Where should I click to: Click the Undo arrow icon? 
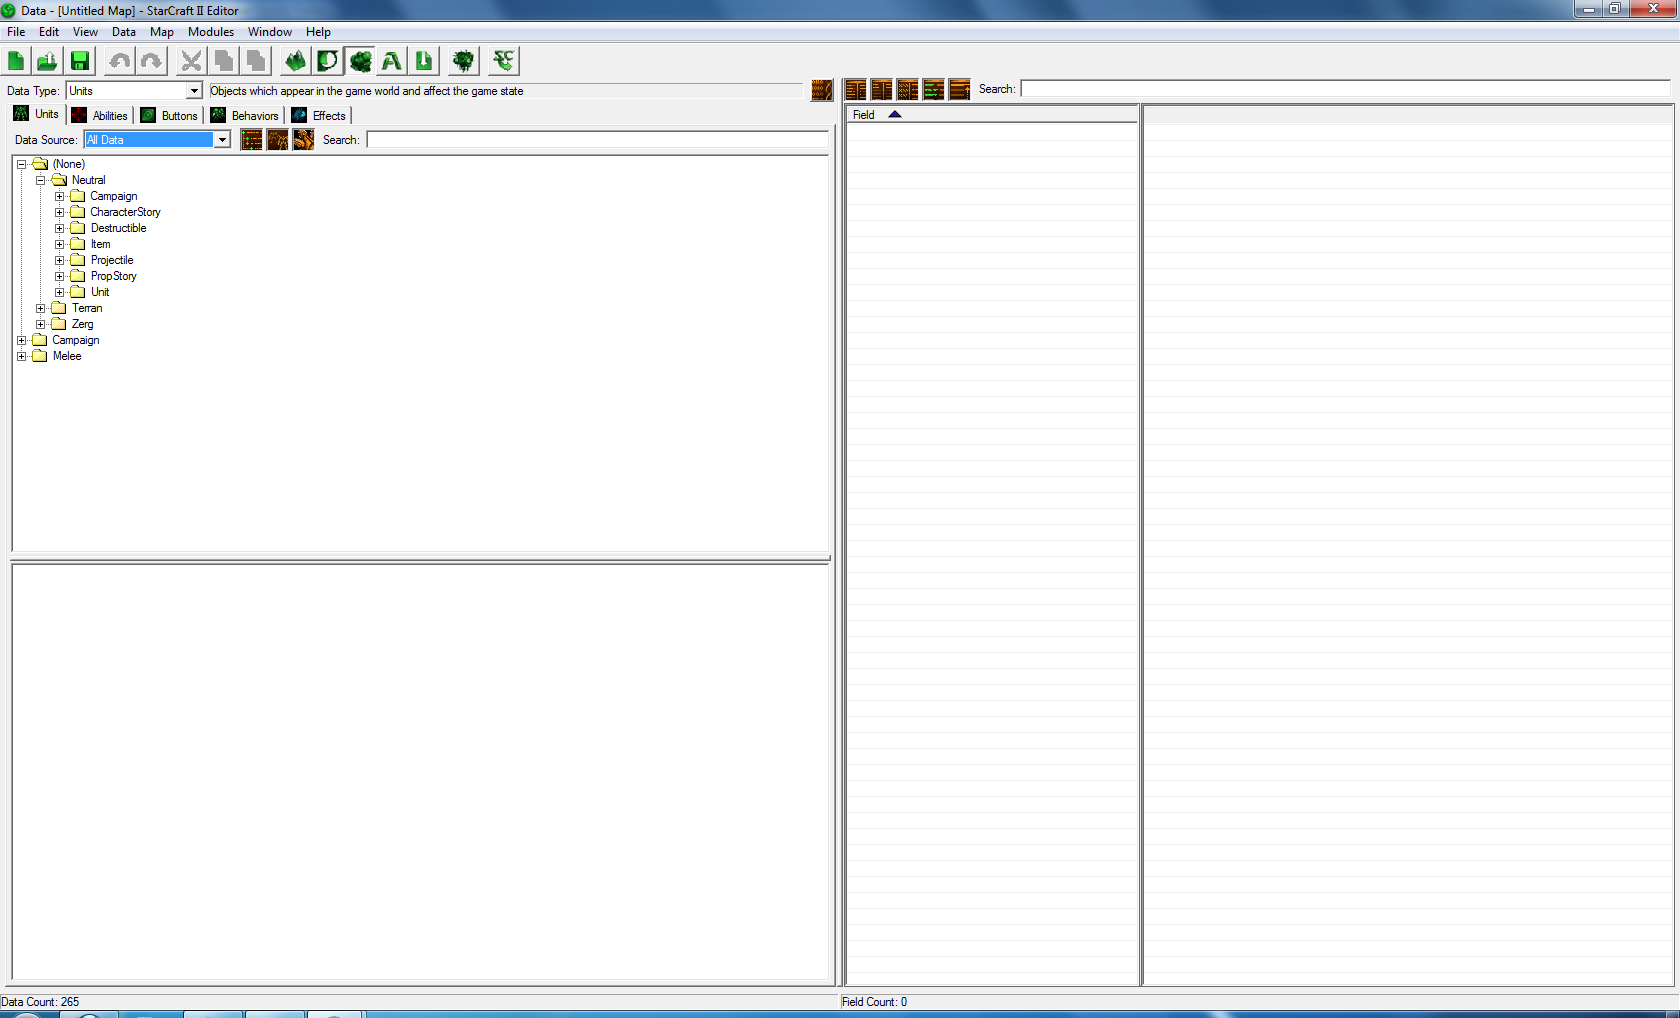point(120,61)
